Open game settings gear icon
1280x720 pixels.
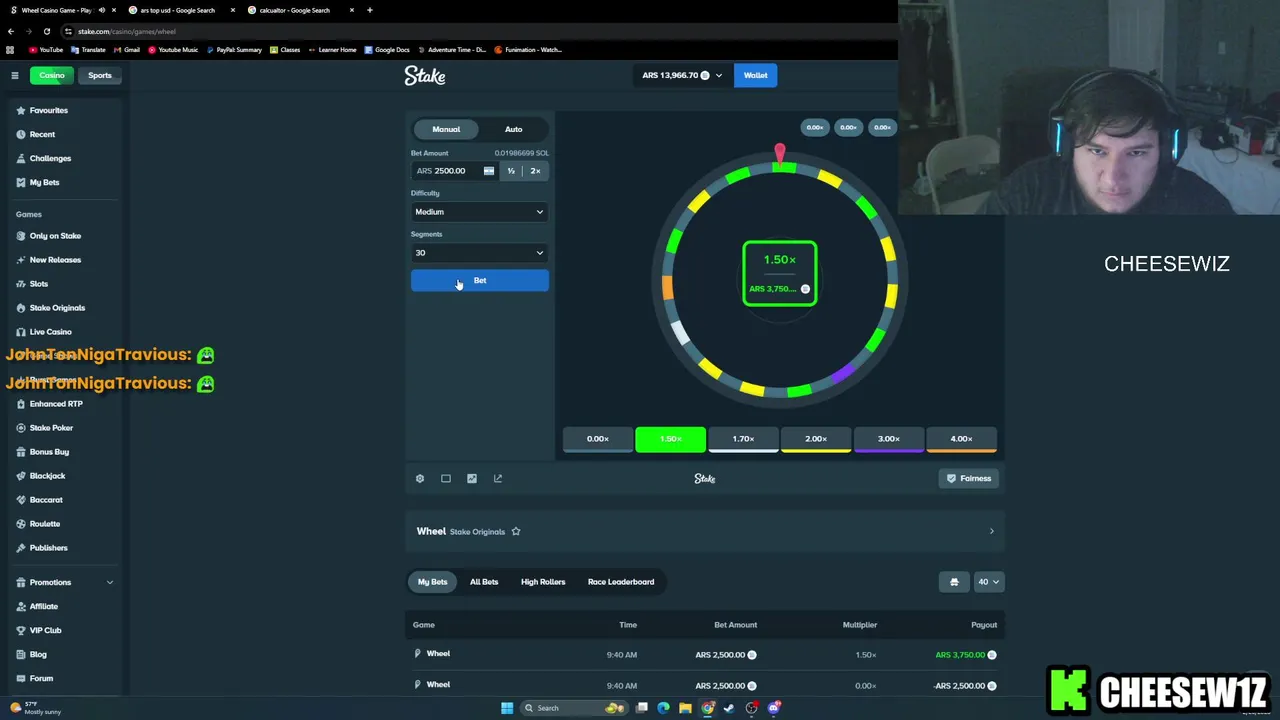[420, 478]
